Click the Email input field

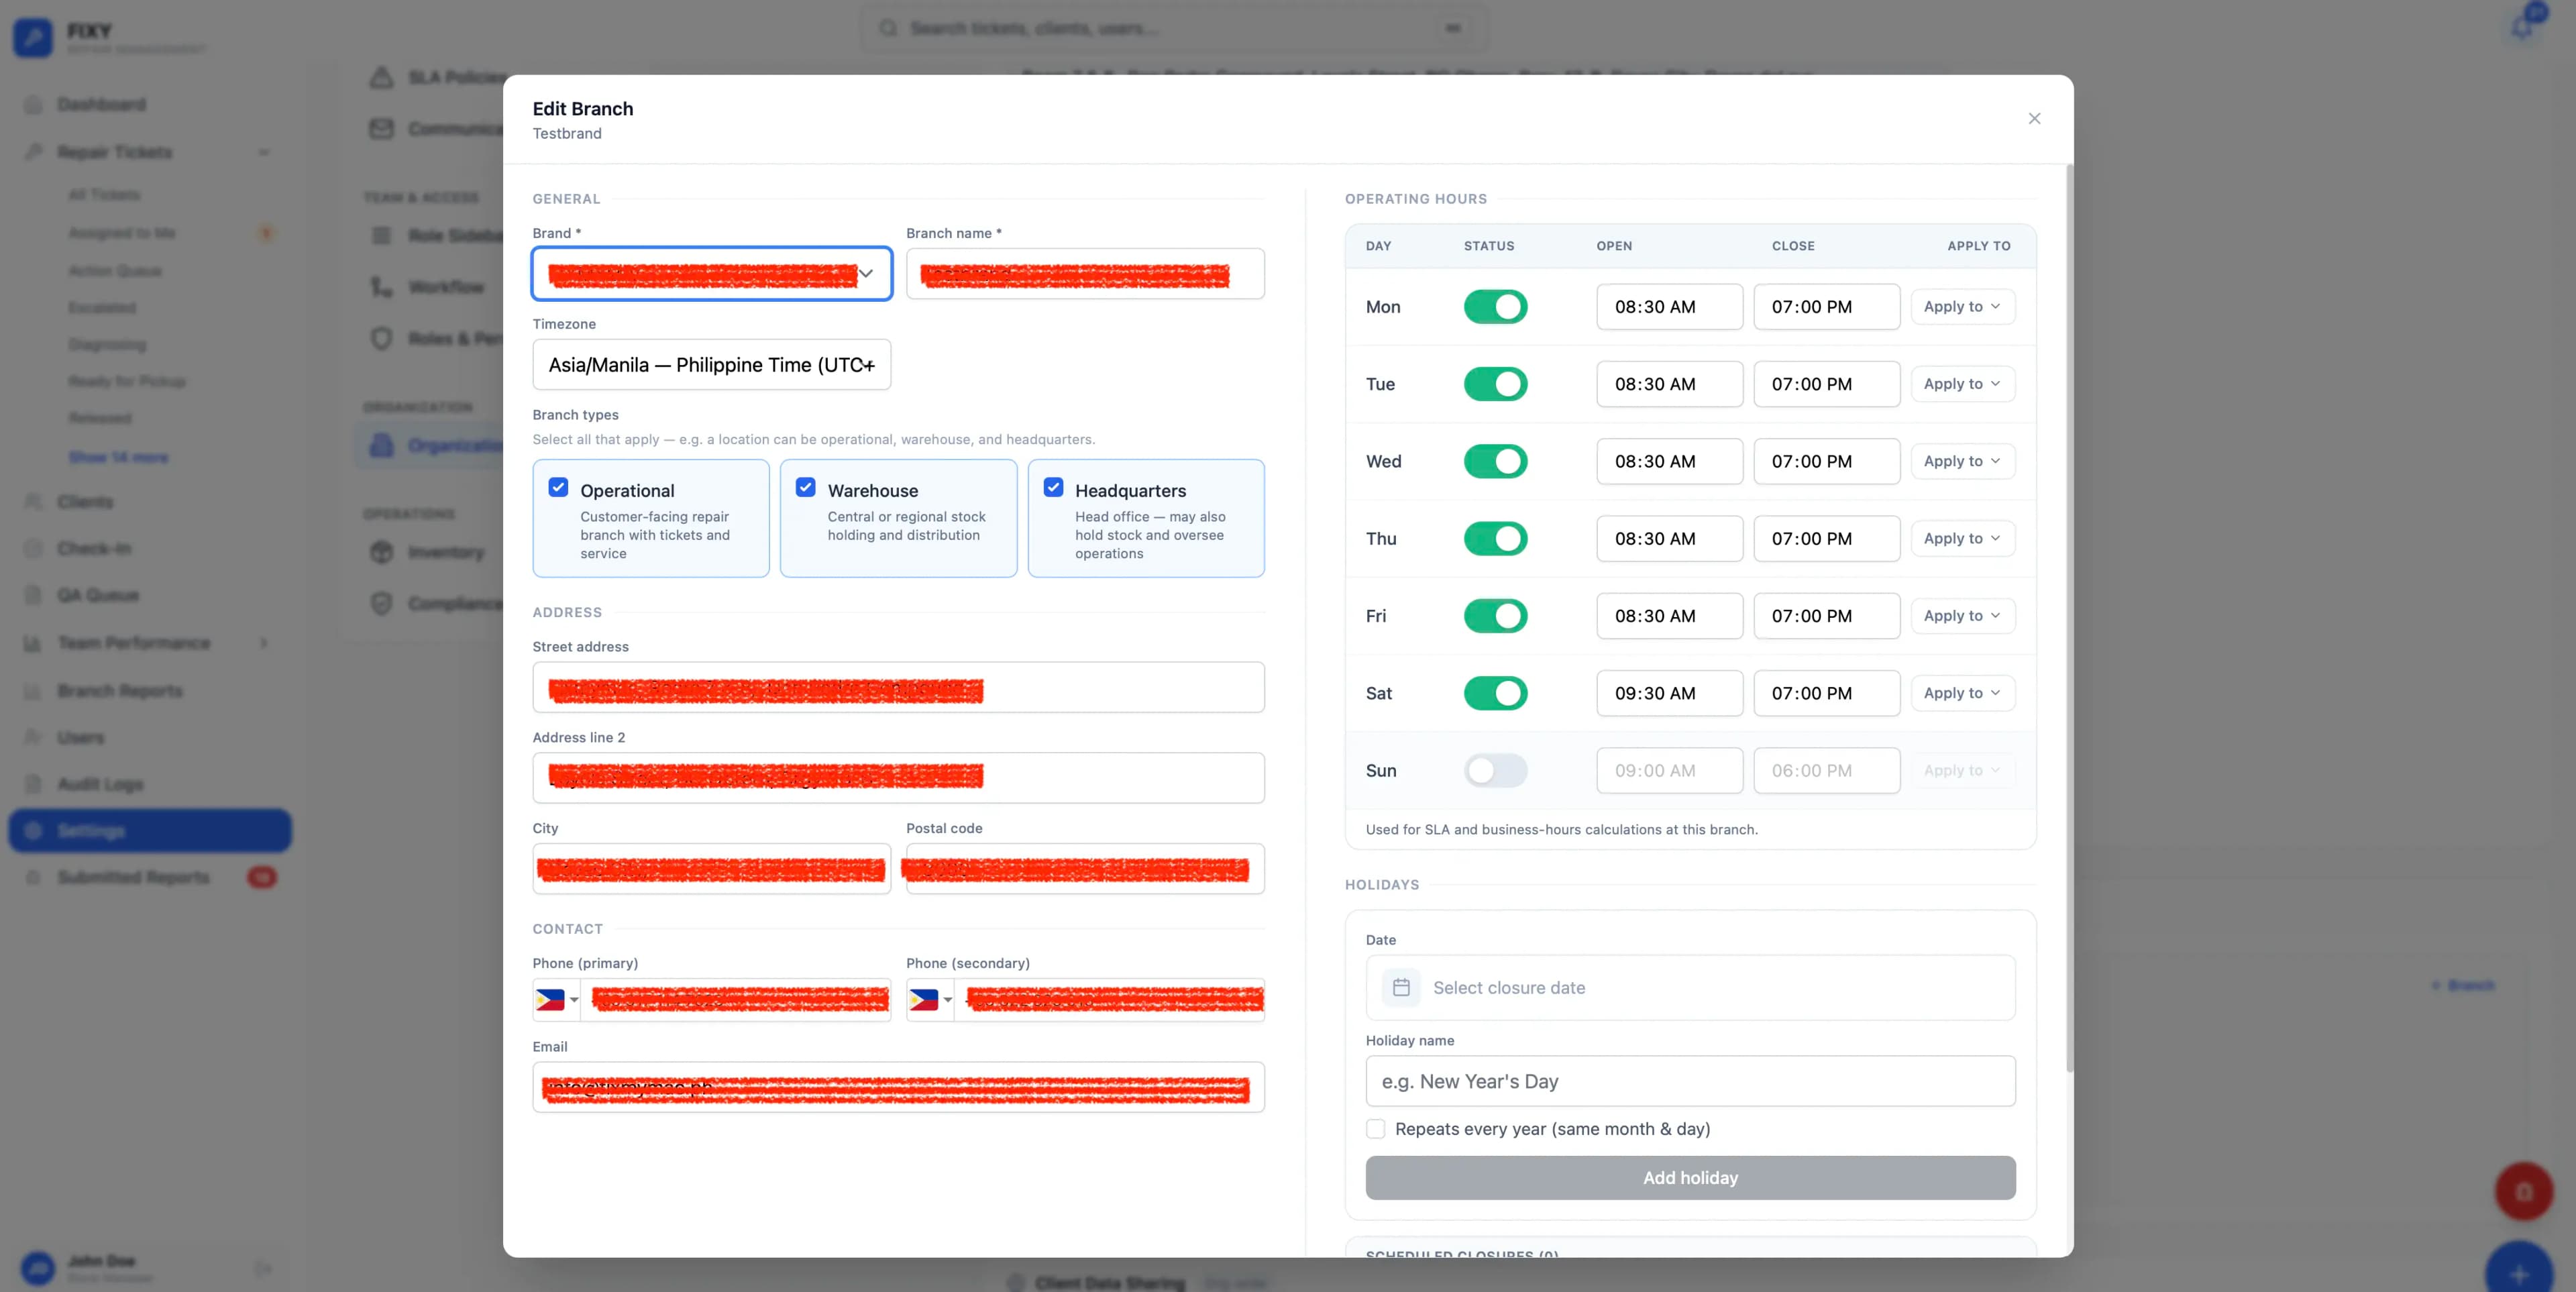tap(898, 1087)
